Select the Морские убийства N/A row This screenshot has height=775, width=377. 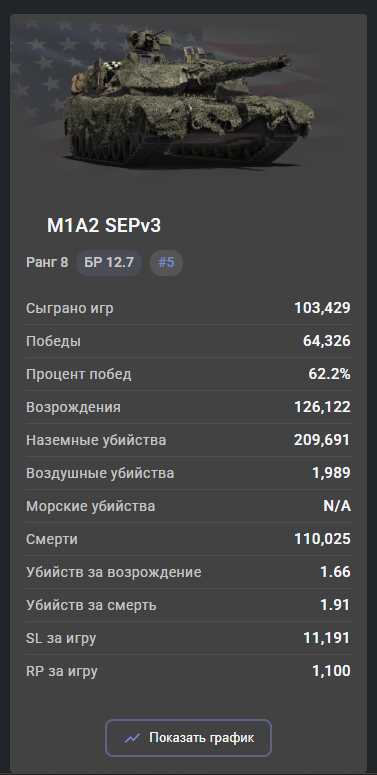pos(188,506)
